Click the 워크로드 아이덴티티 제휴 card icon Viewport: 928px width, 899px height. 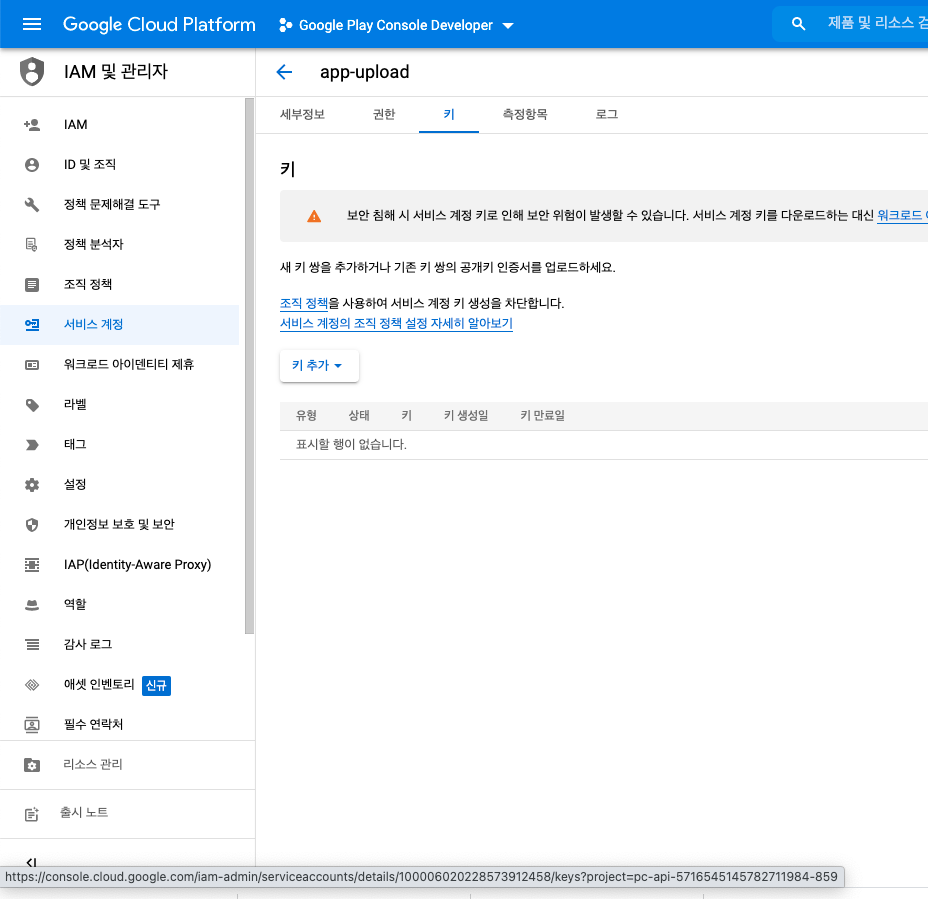32,365
